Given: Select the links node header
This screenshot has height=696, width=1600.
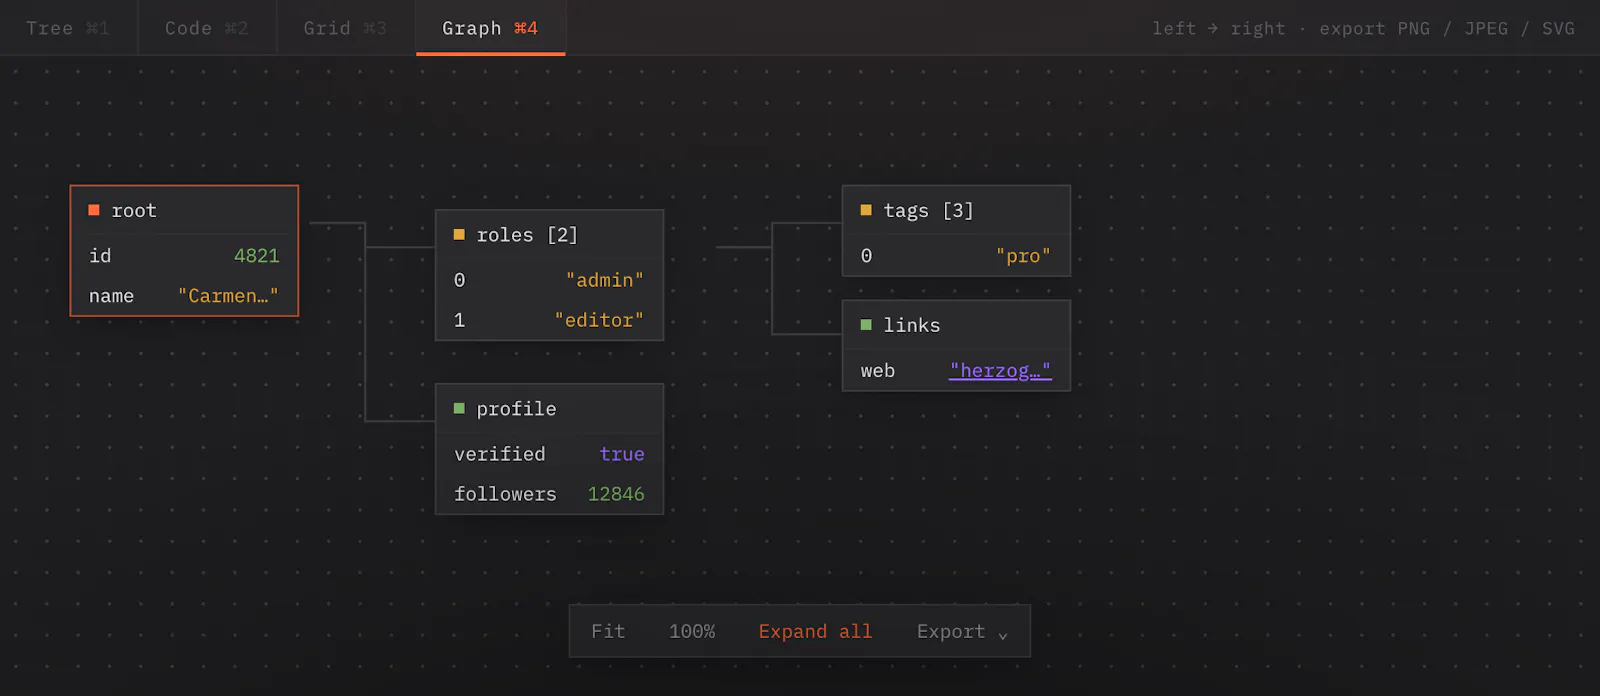Looking at the screenshot, I should coord(956,325).
